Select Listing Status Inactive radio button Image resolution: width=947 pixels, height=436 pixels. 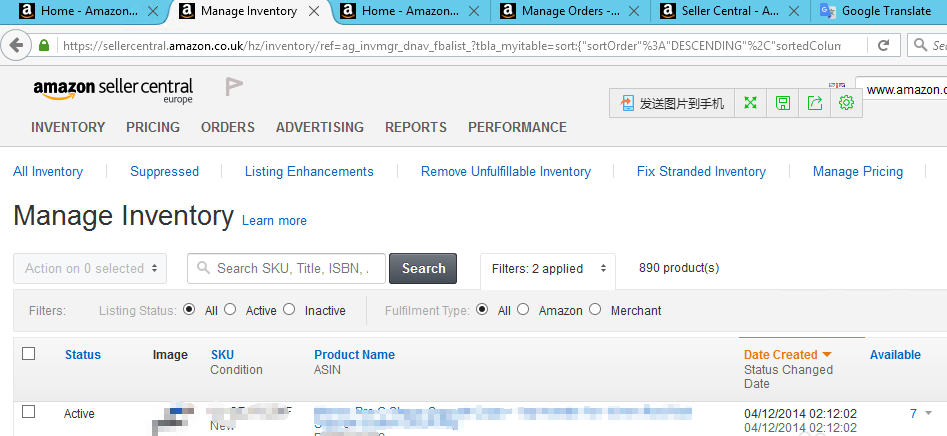(x=289, y=309)
